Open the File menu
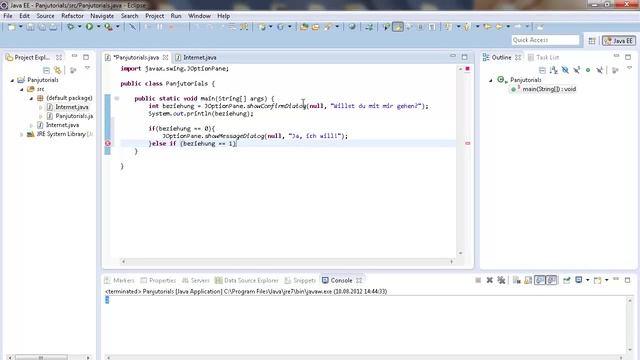This screenshot has height=360, width=640. pos(8,16)
